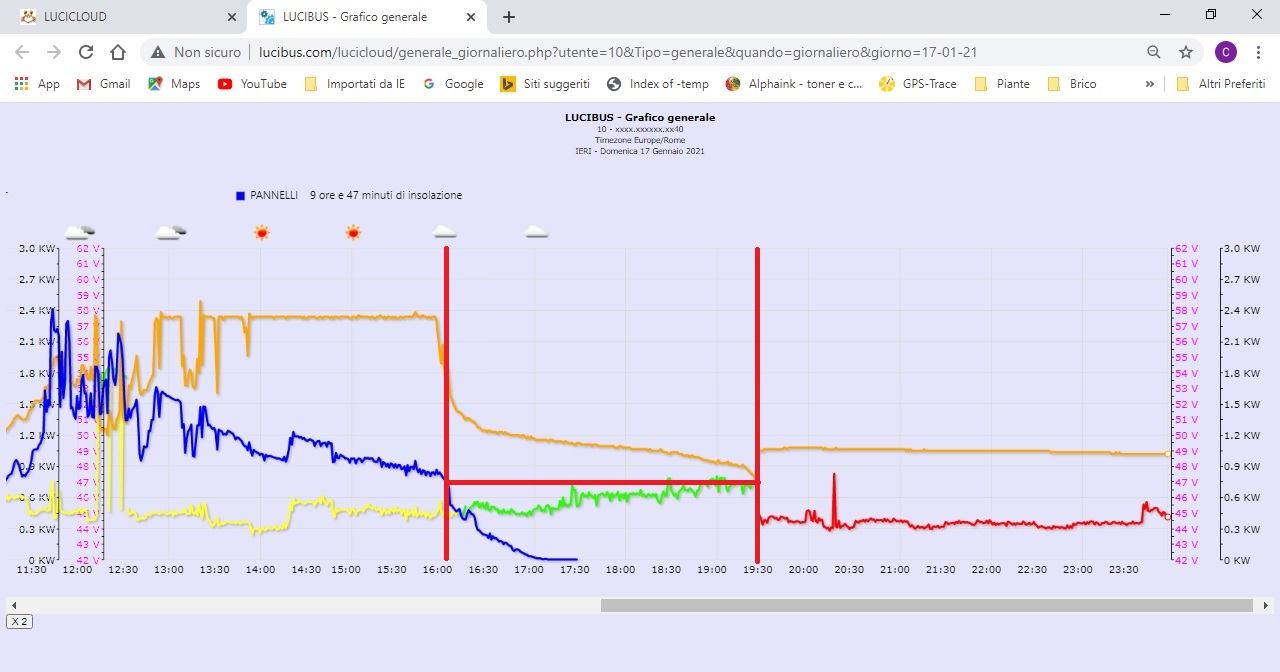
Task: Open the Gmail bookmark
Action: (104, 84)
